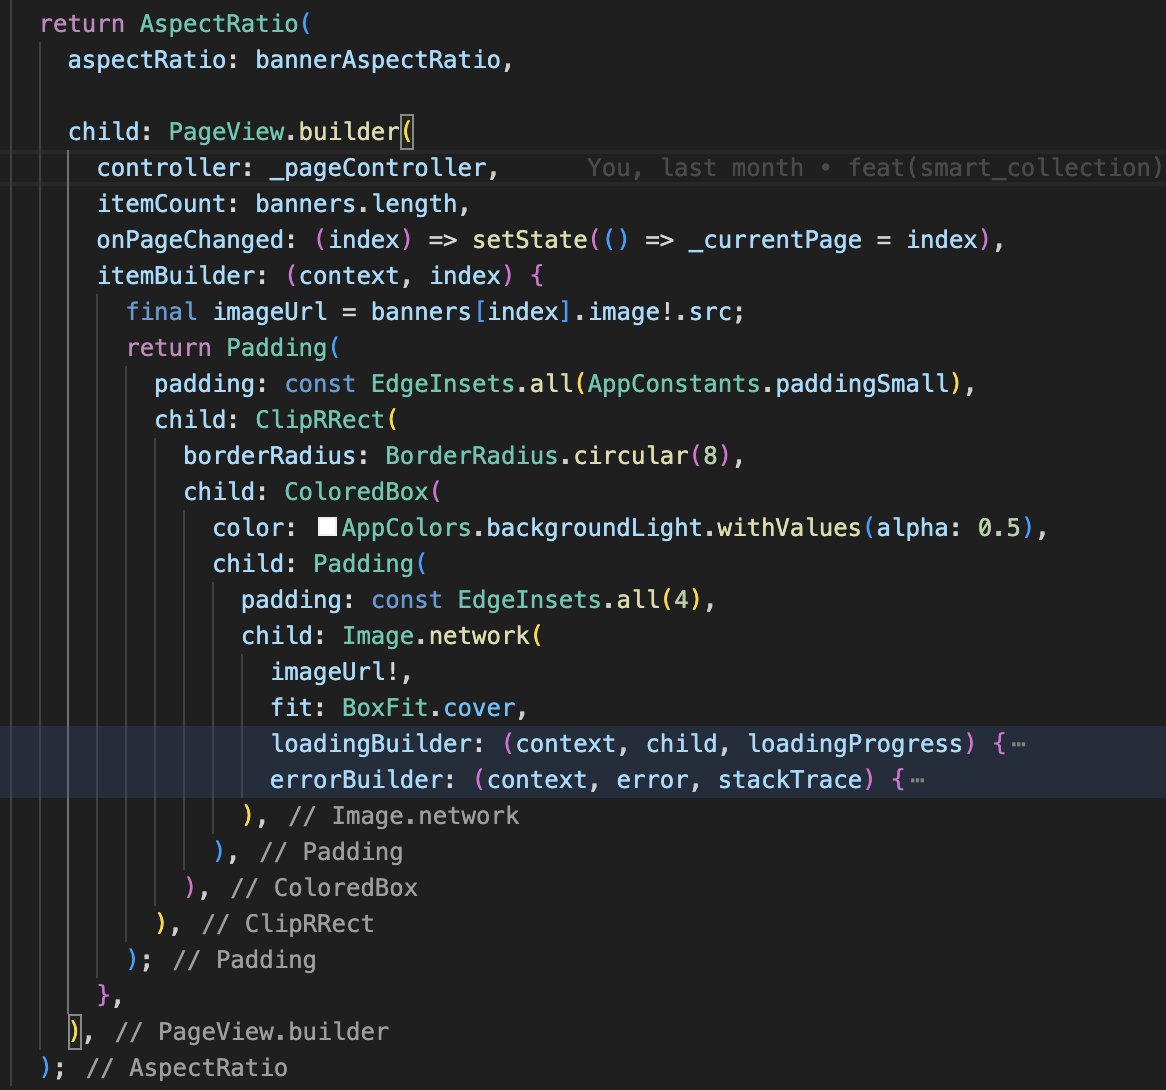The width and height of the screenshot is (1166, 1090).
Task: Click 'EdgeInsets' in 'EdgeInsets.all(4)'
Action: point(529,600)
